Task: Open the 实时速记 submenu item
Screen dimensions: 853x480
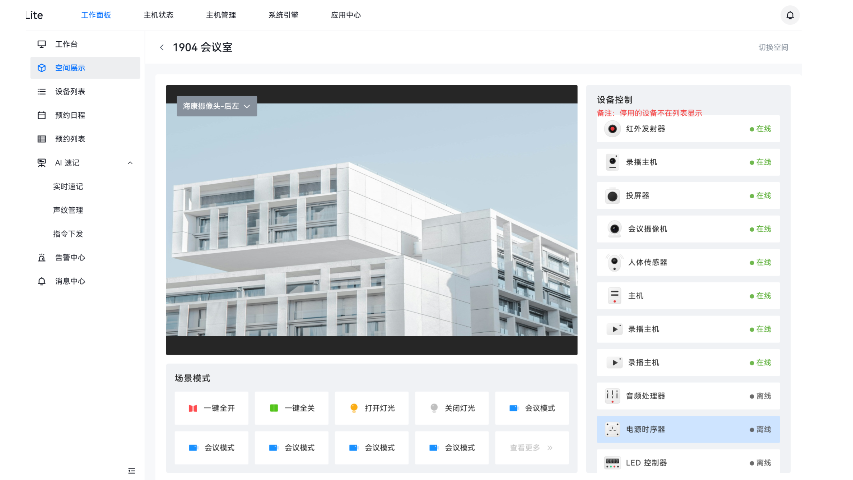Action: pyautogui.click(x=68, y=187)
